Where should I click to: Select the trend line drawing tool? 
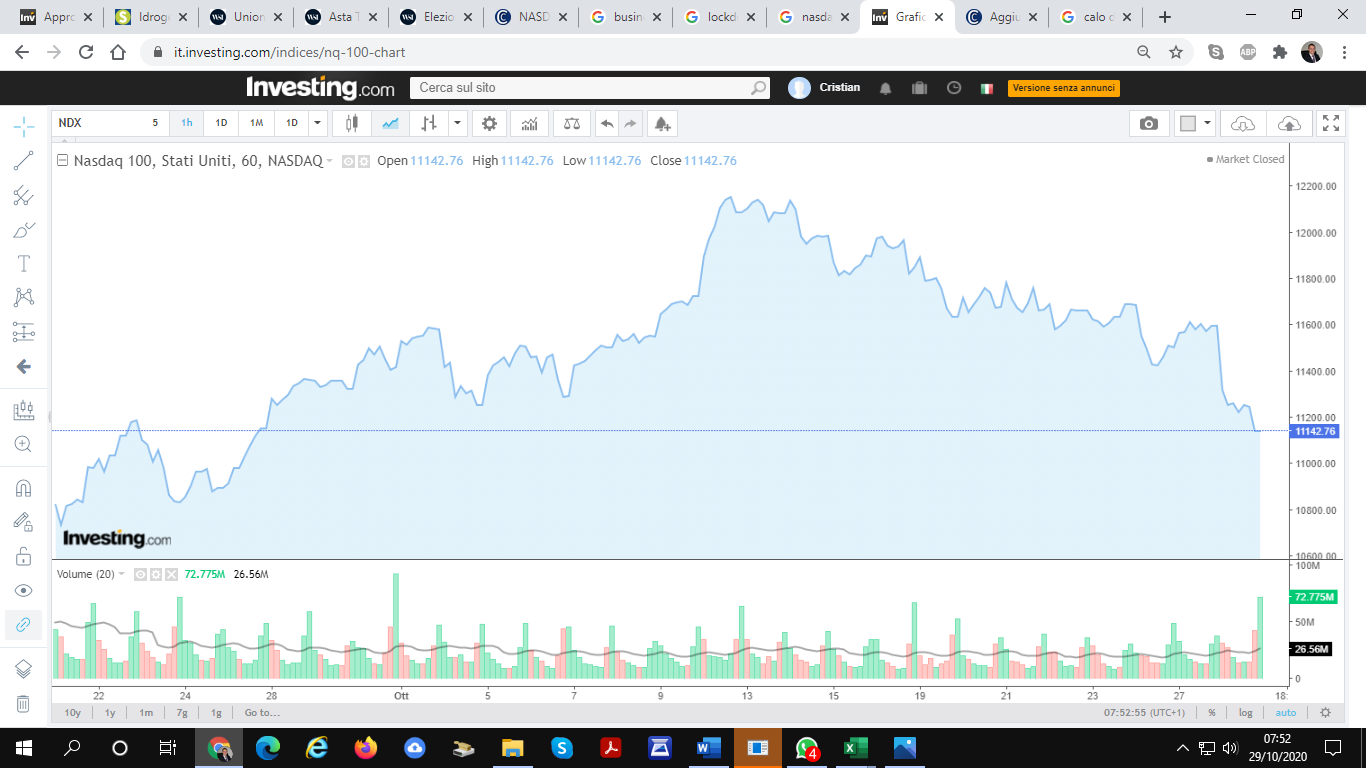pos(24,160)
